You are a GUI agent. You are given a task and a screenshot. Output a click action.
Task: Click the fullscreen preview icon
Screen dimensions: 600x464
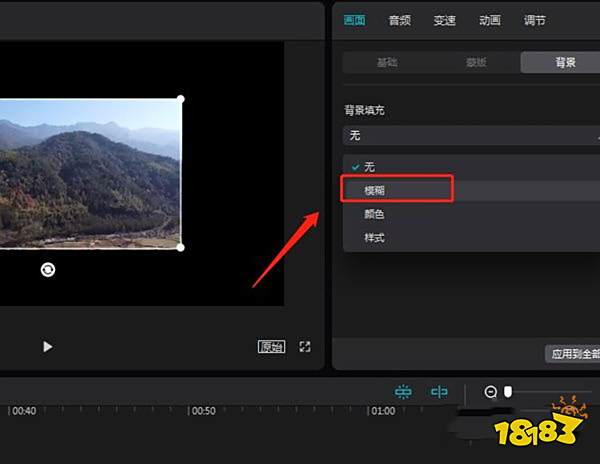[x=305, y=347]
